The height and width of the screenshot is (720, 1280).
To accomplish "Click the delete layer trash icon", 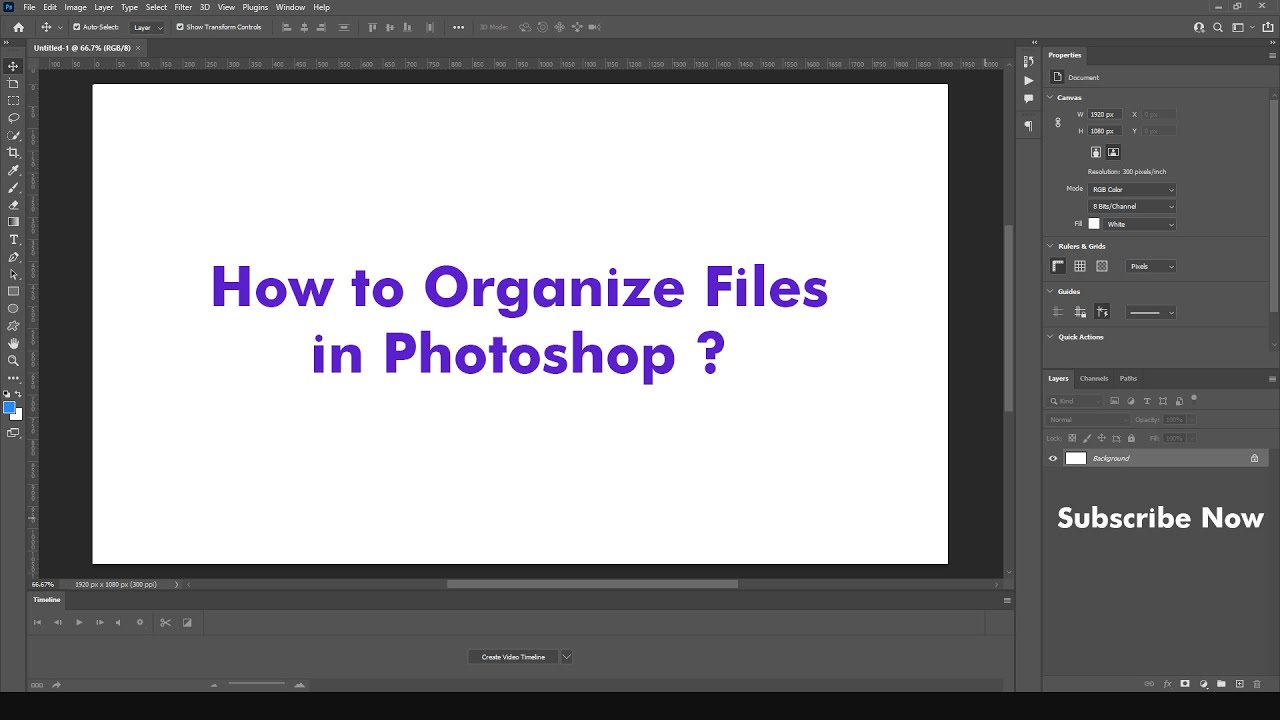I will (x=1257, y=684).
